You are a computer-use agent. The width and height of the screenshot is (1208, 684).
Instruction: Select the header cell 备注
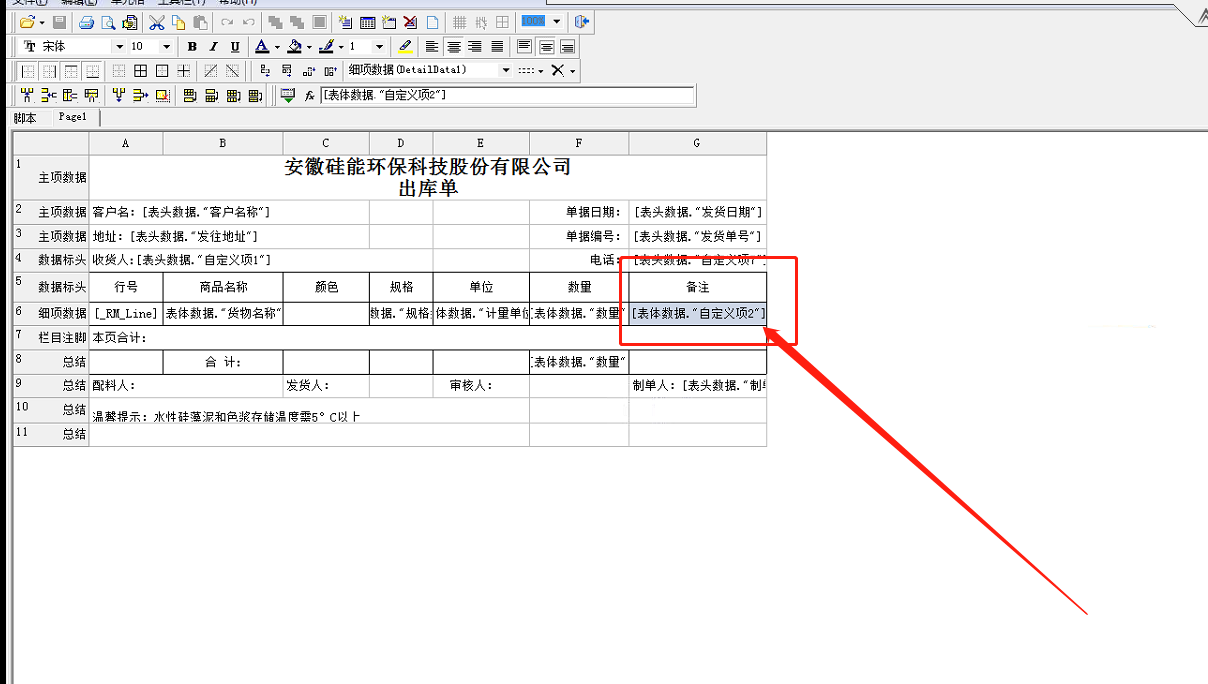[698, 286]
